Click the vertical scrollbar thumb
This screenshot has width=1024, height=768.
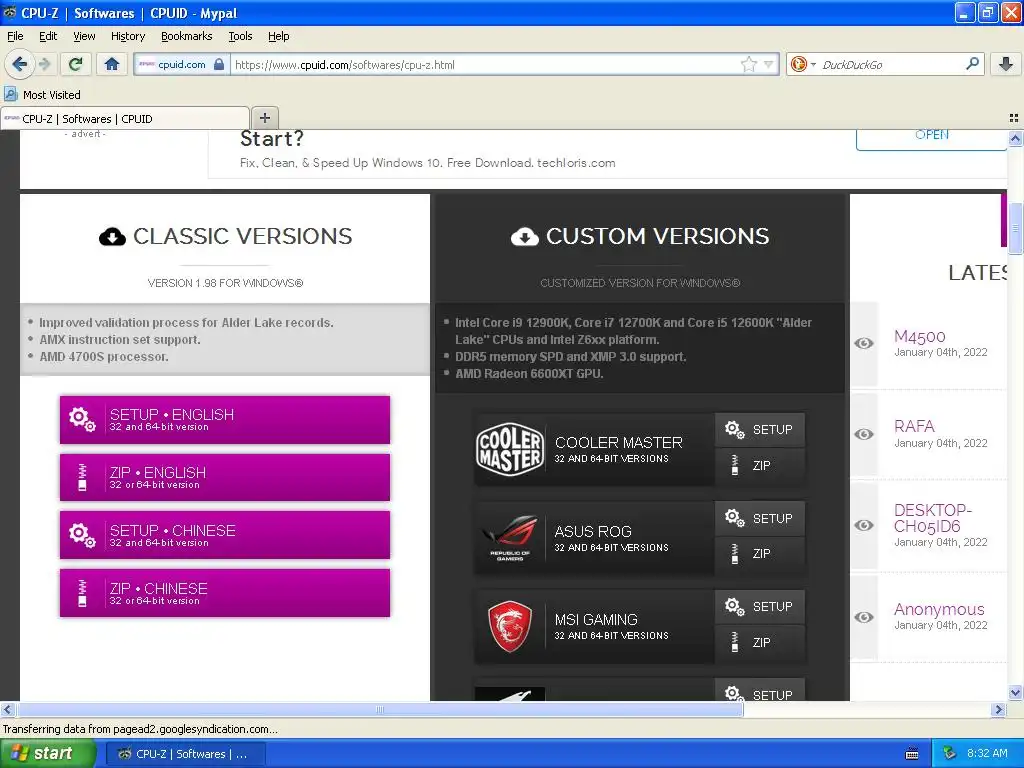pyautogui.click(x=1015, y=229)
